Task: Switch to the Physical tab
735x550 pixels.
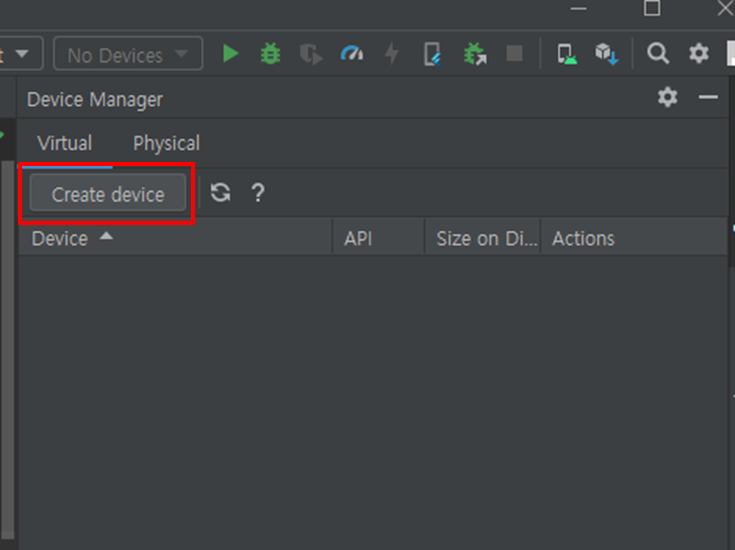Action: point(166,143)
